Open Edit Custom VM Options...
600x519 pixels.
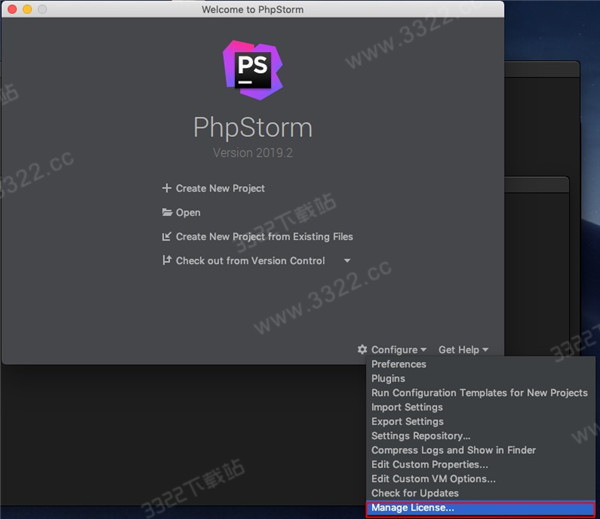[x=481, y=479]
